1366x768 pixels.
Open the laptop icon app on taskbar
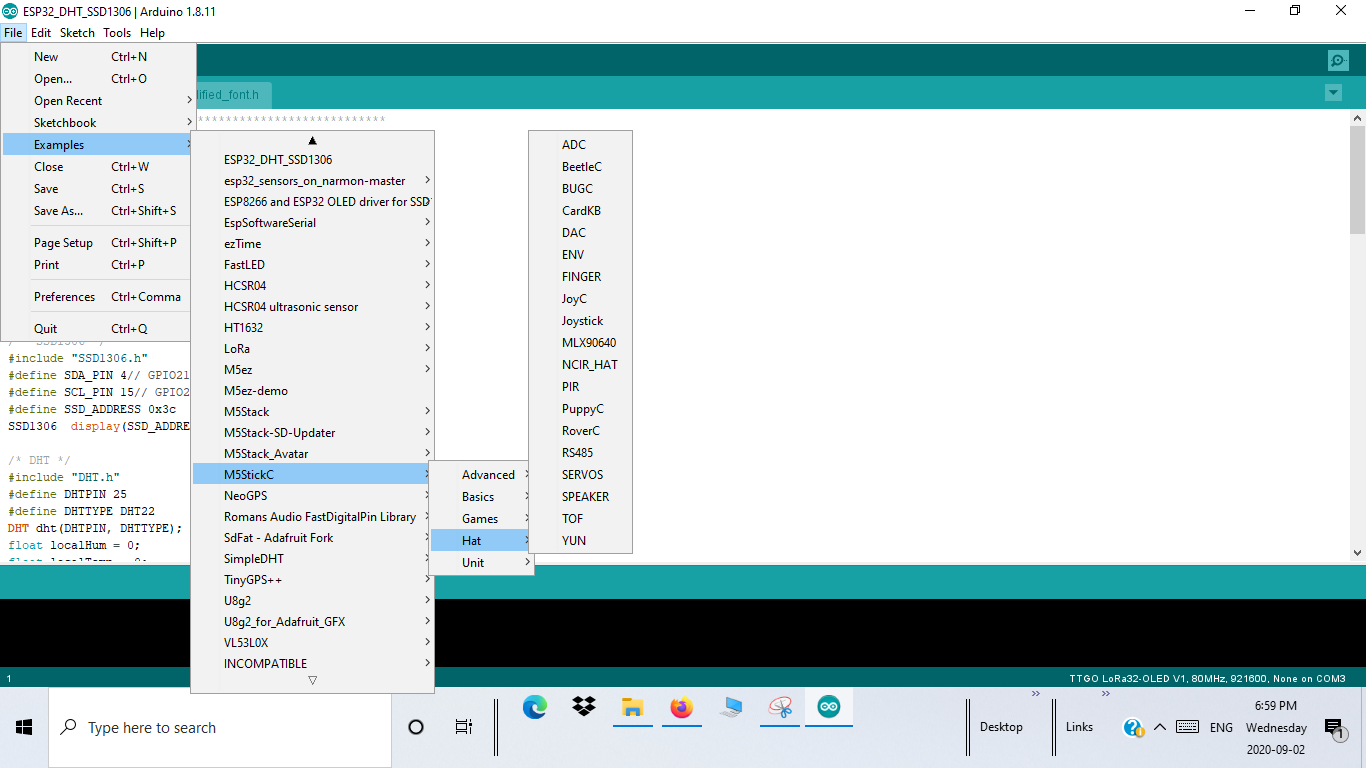[731, 708]
